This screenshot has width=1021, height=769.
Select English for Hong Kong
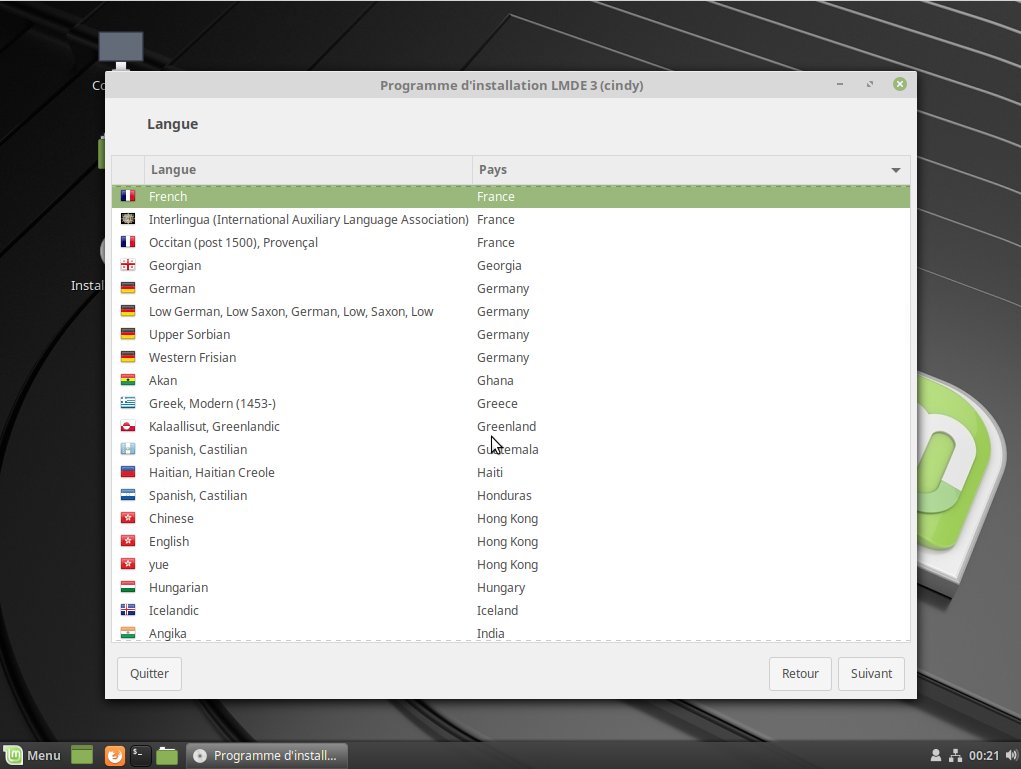point(169,541)
